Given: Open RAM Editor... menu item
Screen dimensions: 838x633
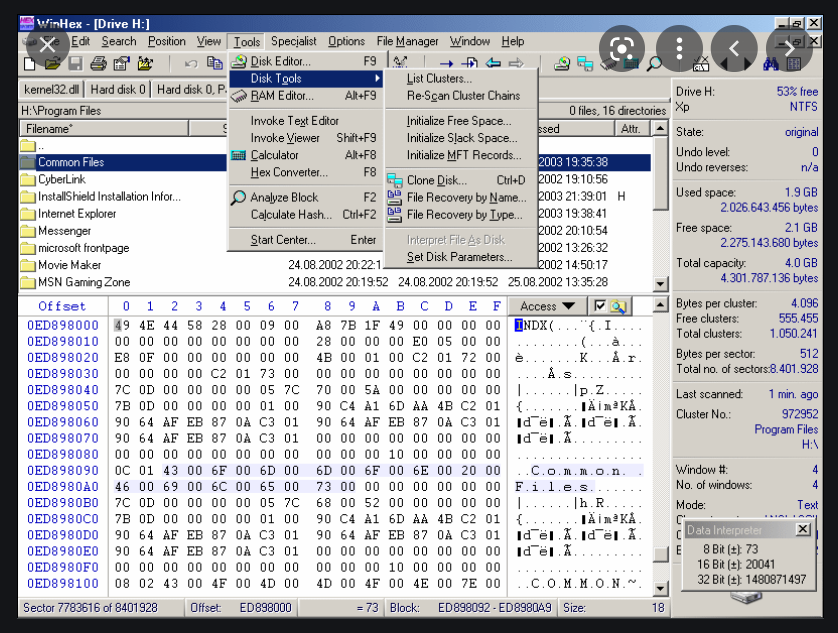Looking at the screenshot, I should (x=306, y=96).
